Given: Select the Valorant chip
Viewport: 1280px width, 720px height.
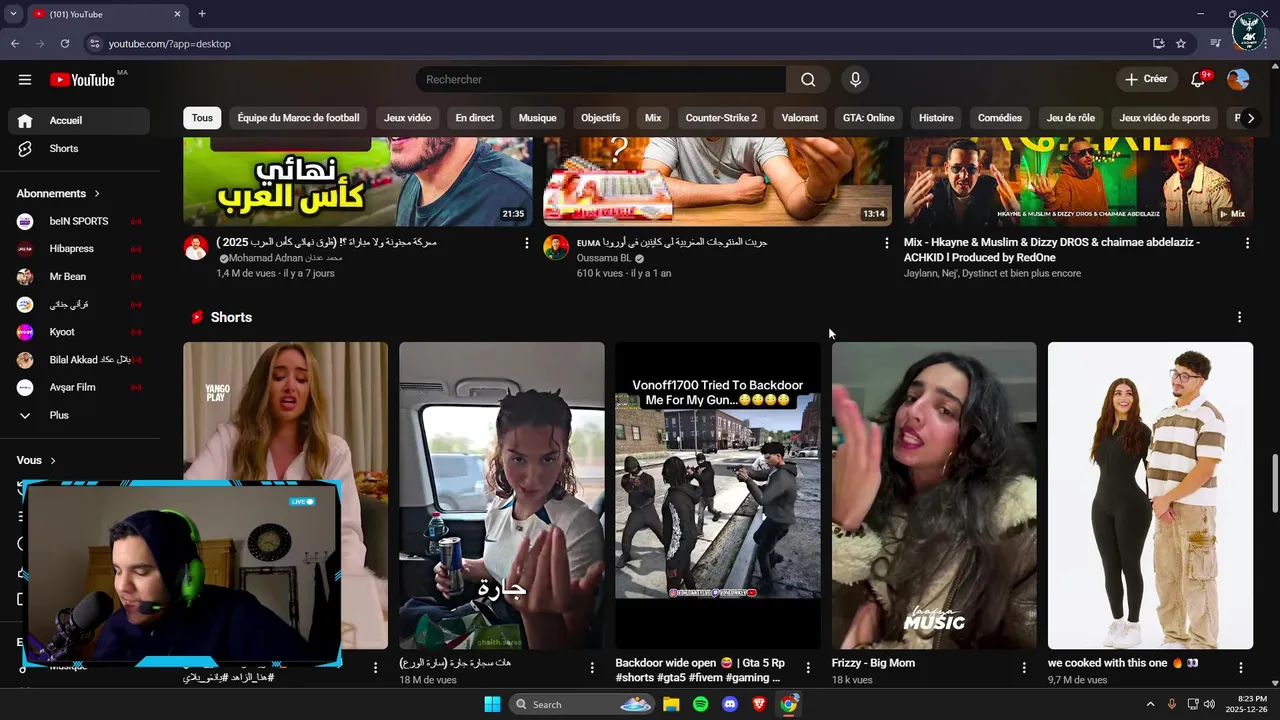Looking at the screenshot, I should [800, 118].
